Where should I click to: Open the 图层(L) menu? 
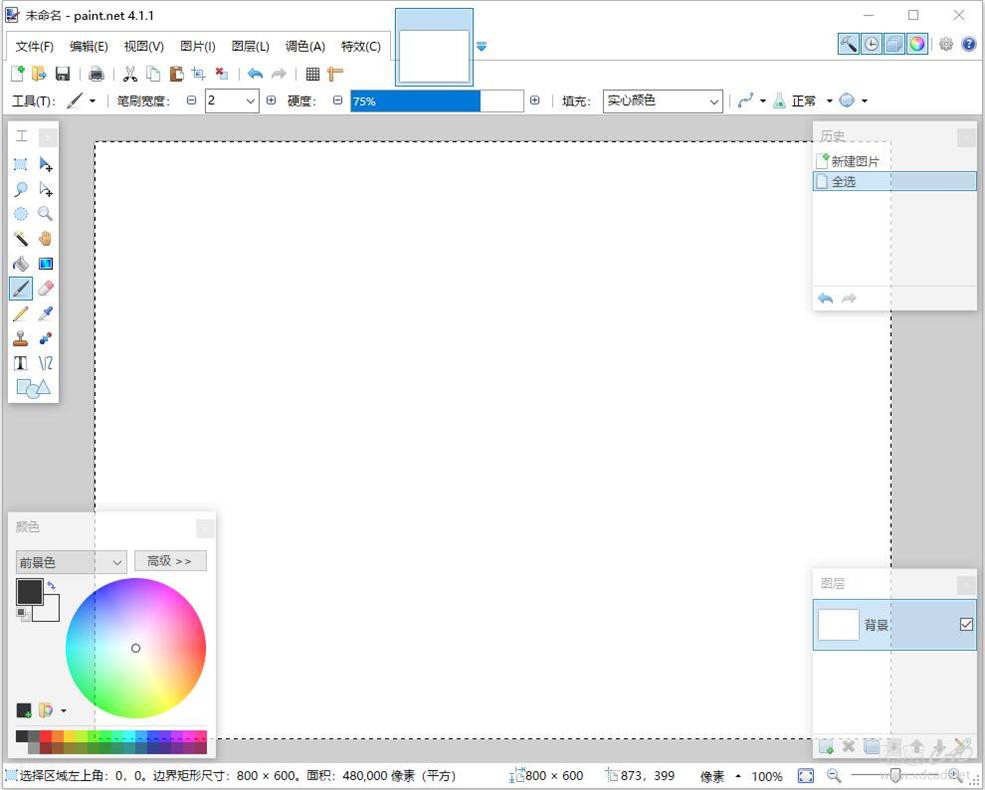click(x=250, y=46)
